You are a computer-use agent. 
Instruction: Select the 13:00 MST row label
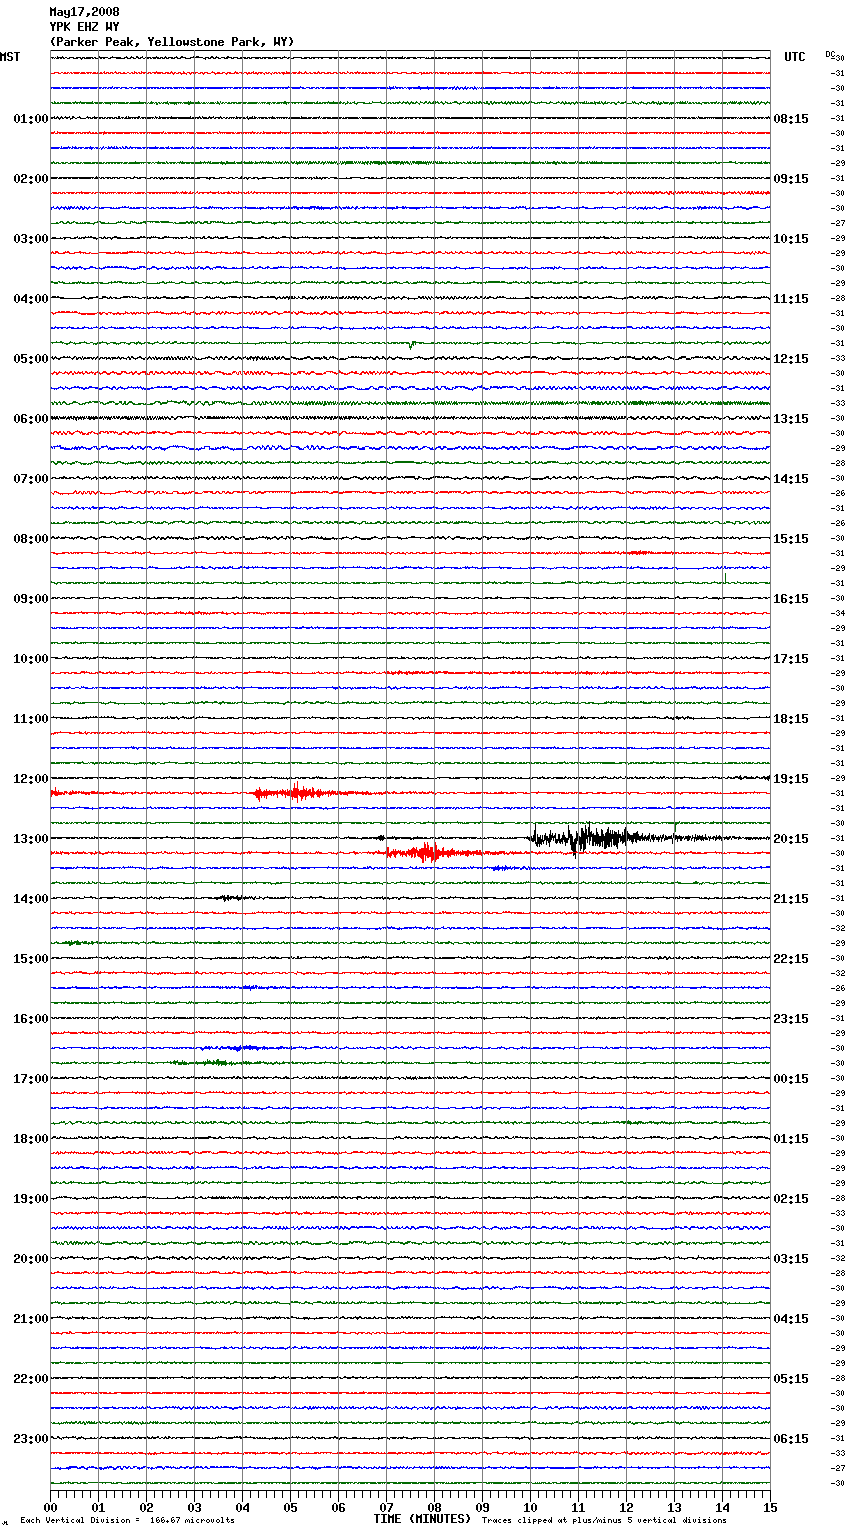pyautogui.click(x=31, y=839)
